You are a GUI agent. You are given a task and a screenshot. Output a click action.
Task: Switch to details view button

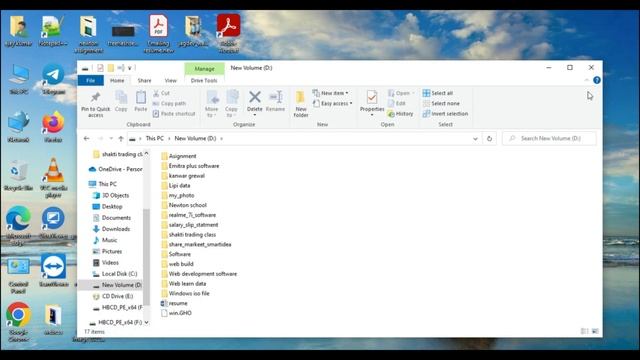[584, 331]
